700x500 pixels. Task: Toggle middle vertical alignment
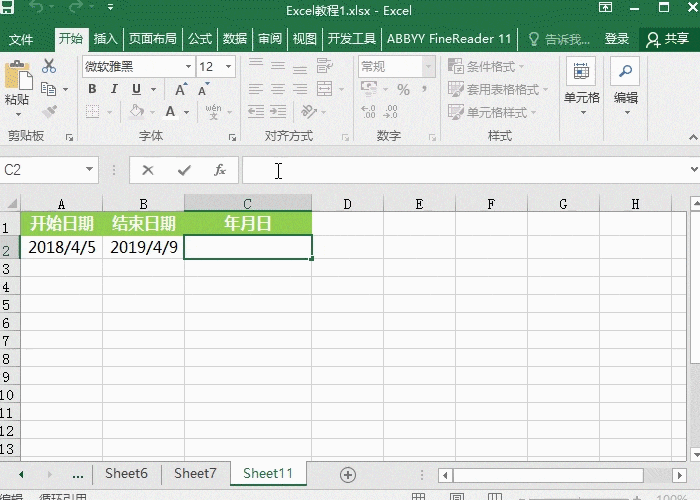pos(278,66)
